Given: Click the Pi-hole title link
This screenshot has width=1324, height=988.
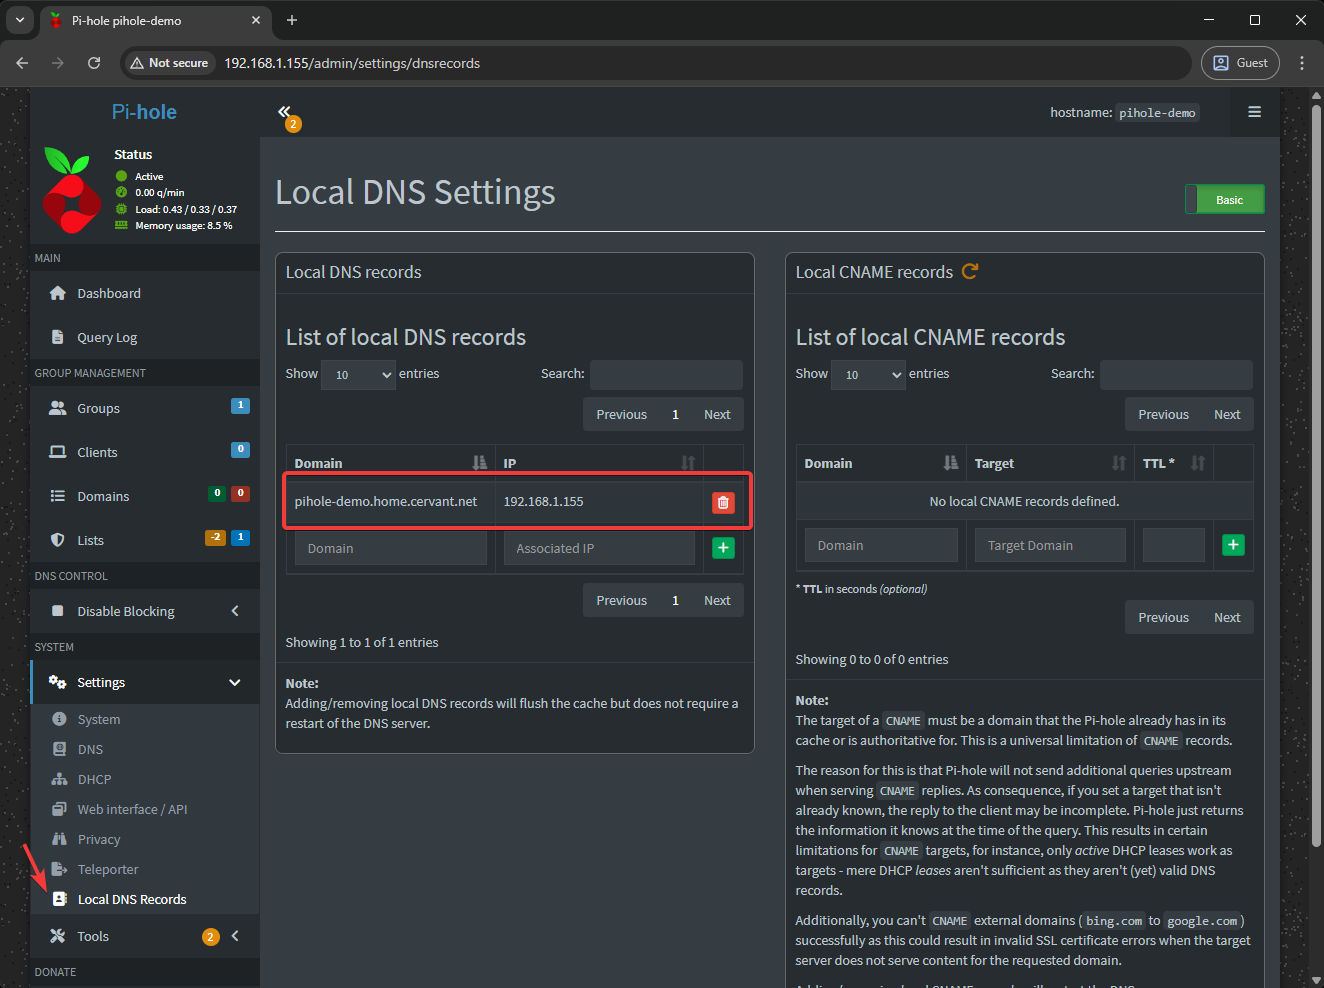Looking at the screenshot, I should (144, 112).
